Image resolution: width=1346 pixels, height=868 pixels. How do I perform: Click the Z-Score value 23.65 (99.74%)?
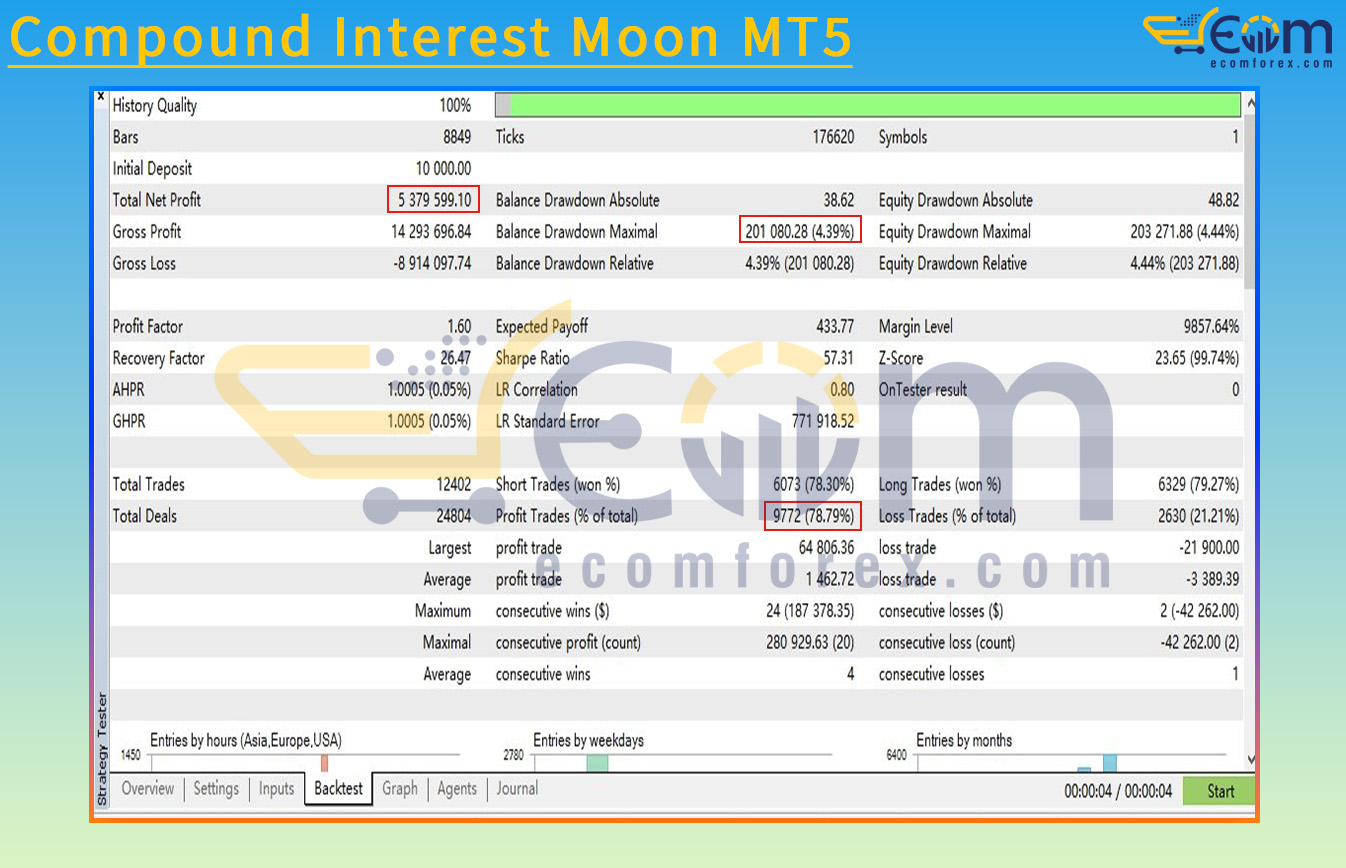1197,358
